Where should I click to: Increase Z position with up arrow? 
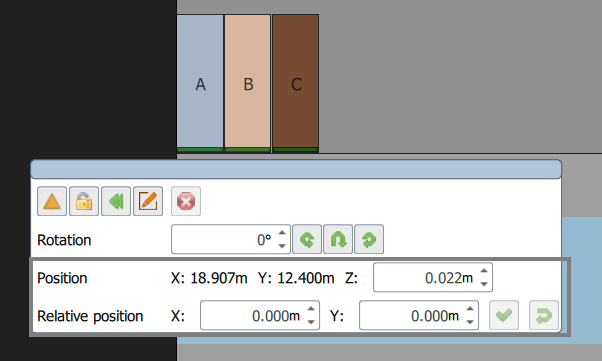coord(484,271)
